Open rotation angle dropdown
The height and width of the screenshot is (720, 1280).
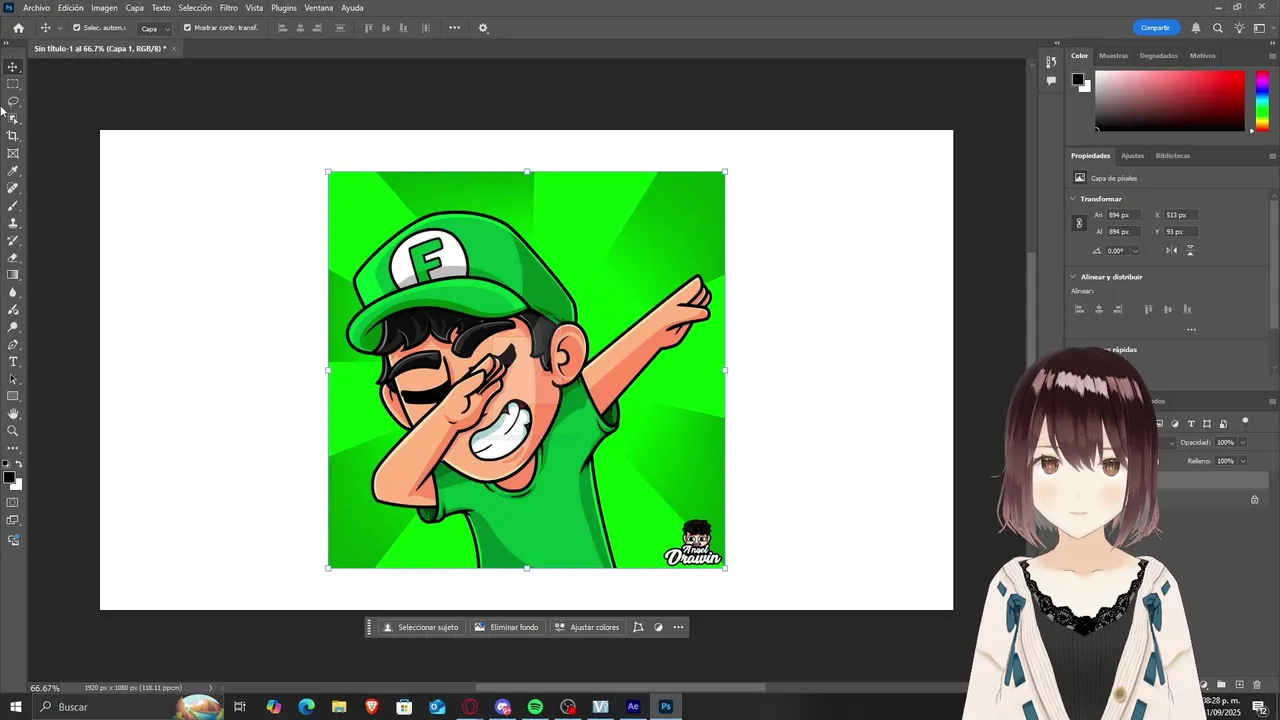(1135, 251)
